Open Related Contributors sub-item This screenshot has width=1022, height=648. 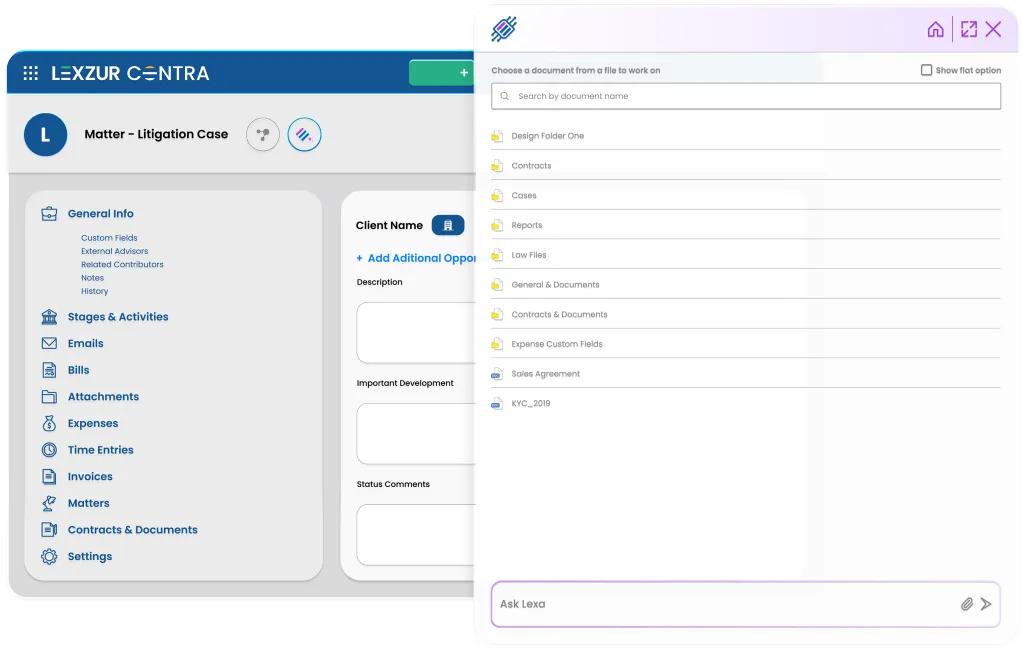tap(122, 265)
